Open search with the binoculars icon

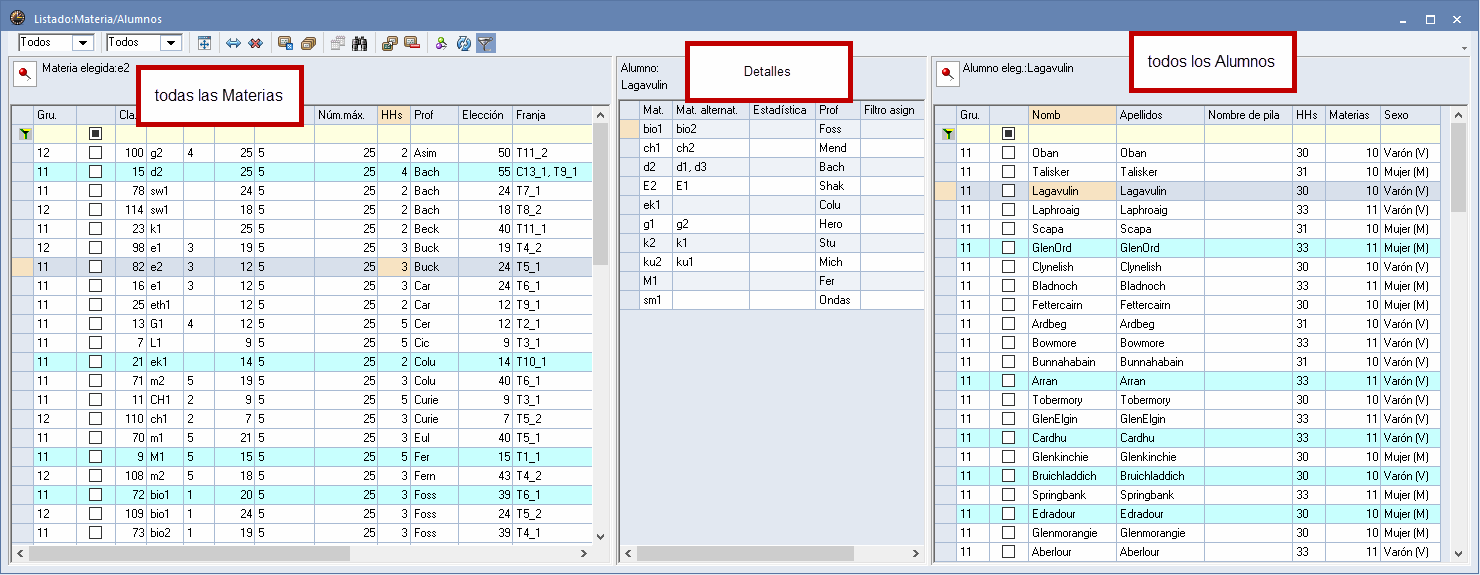[x=360, y=43]
